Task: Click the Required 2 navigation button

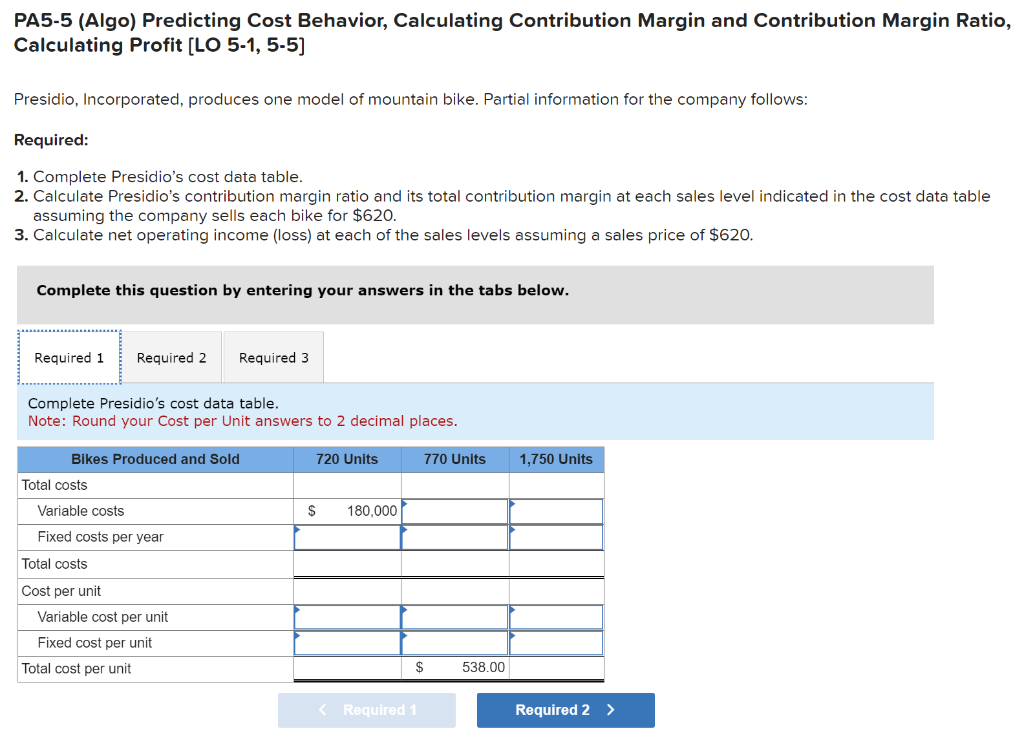Action: pos(565,710)
